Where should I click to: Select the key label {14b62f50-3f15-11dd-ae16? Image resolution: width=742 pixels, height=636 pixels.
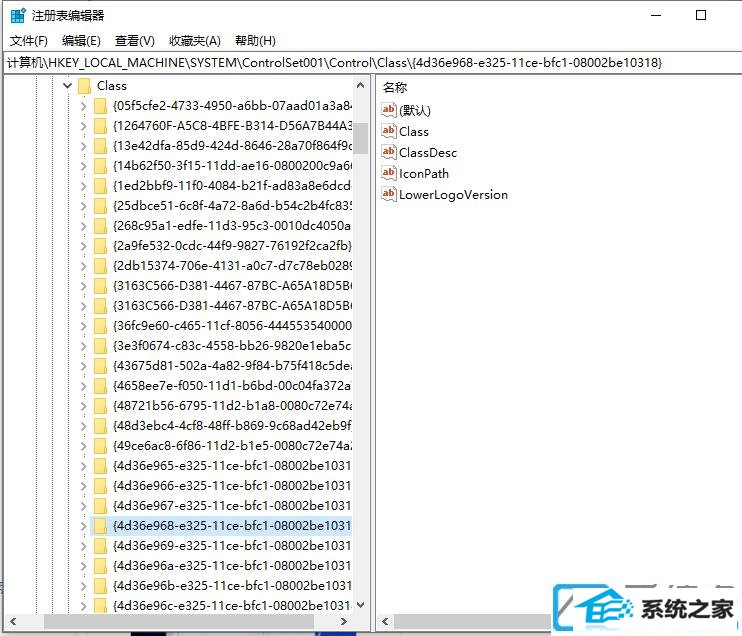232,166
